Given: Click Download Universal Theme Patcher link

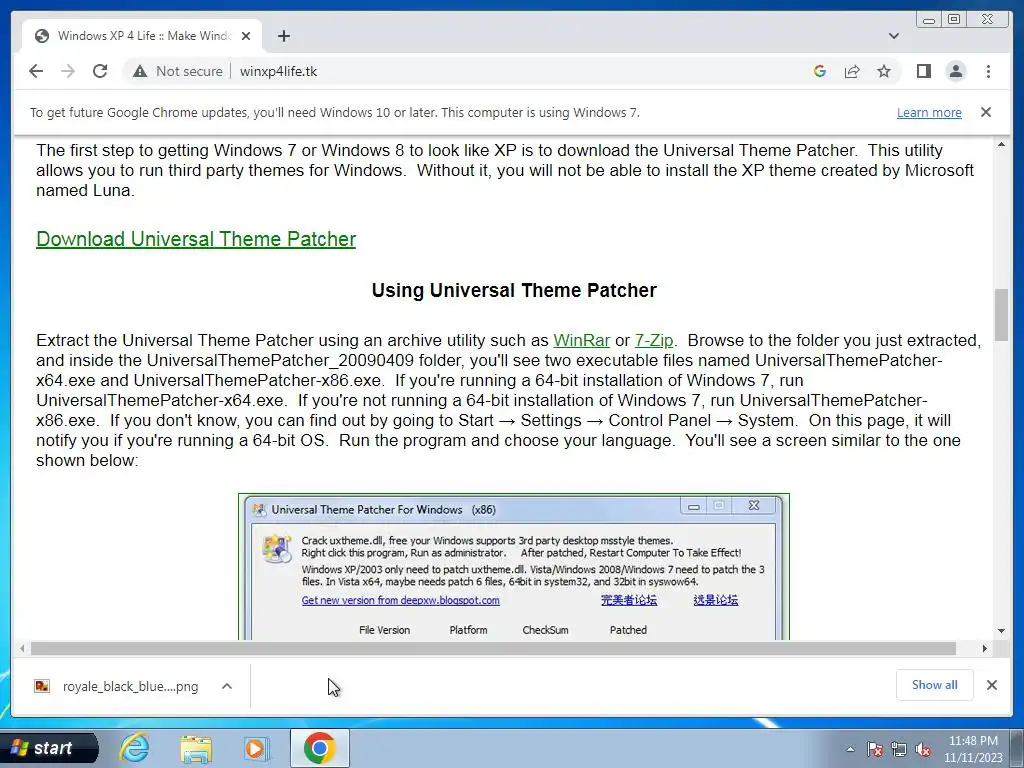Looking at the screenshot, I should click(x=196, y=239).
